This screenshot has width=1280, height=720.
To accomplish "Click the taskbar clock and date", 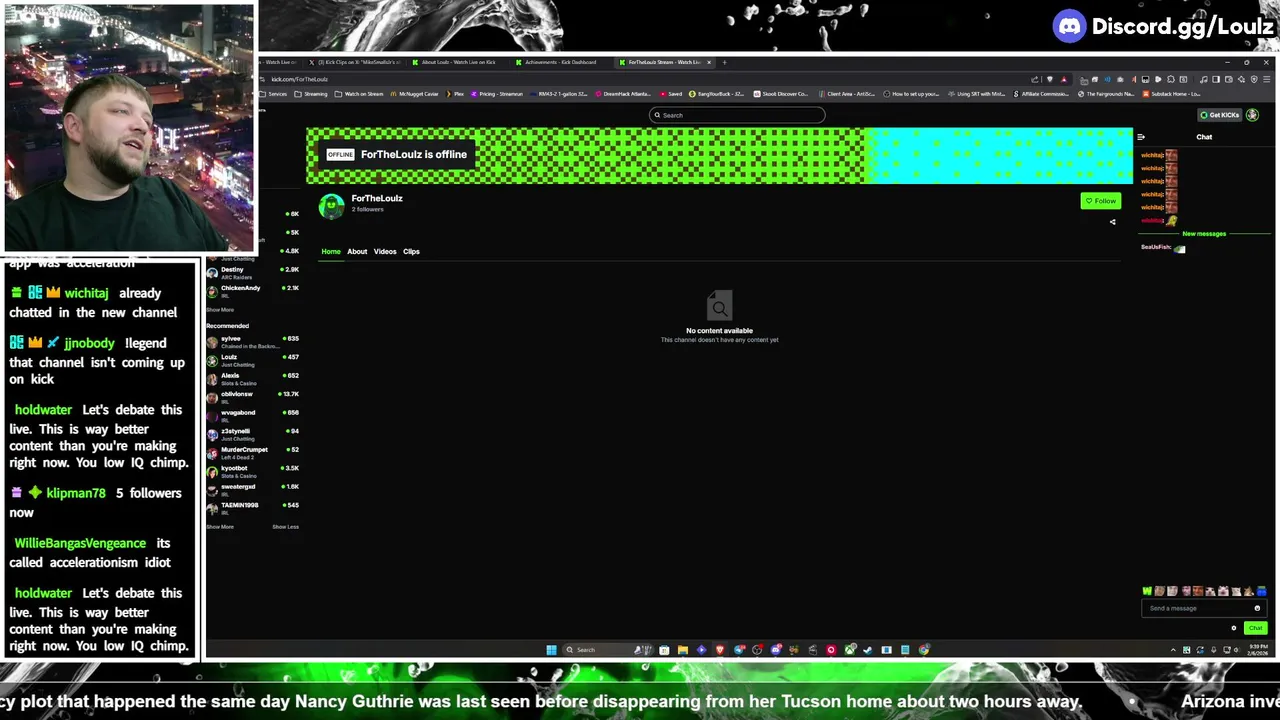I will pyautogui.click(x=1256, y=650).
